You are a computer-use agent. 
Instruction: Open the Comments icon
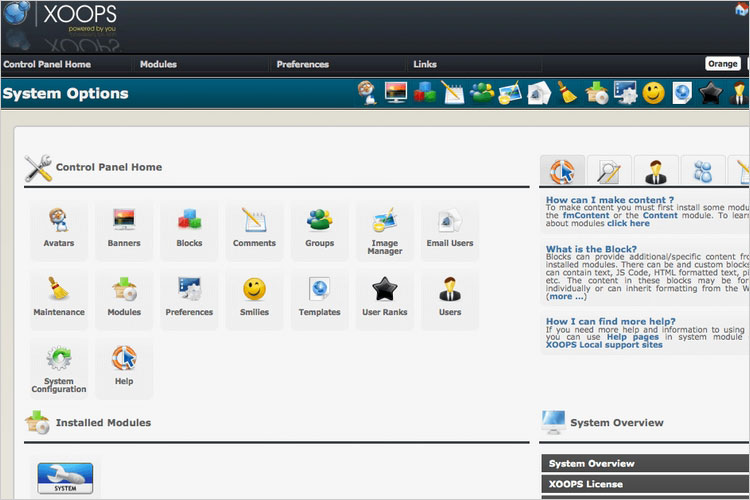254,227
